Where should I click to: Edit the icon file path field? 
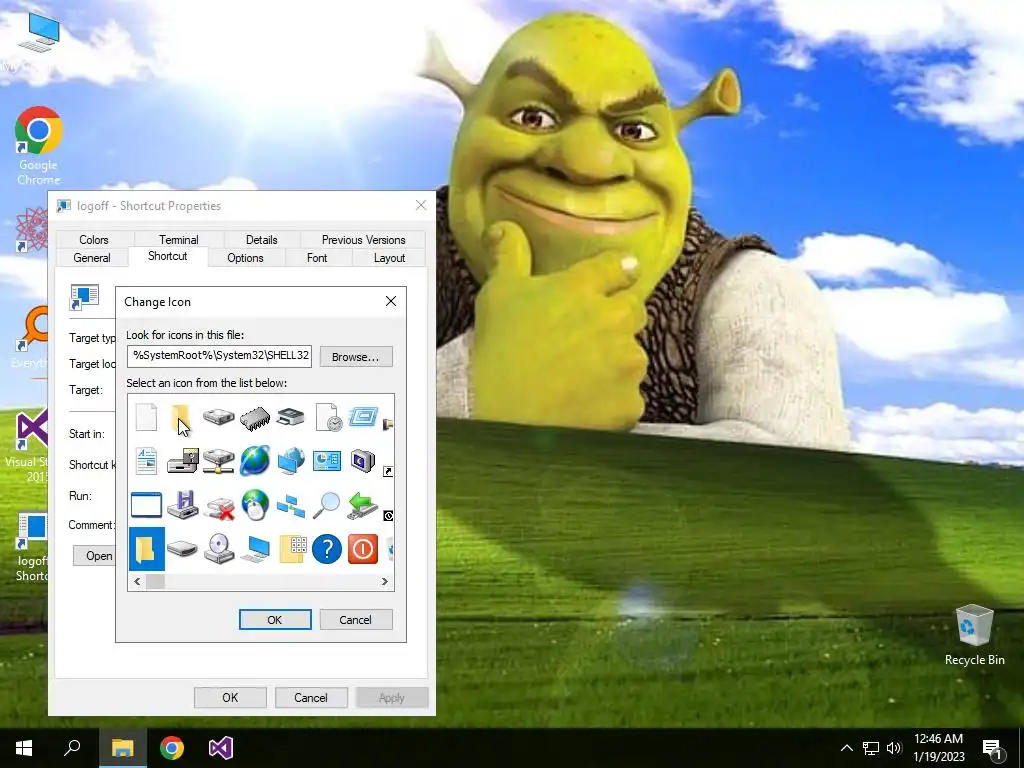[219, 356]
